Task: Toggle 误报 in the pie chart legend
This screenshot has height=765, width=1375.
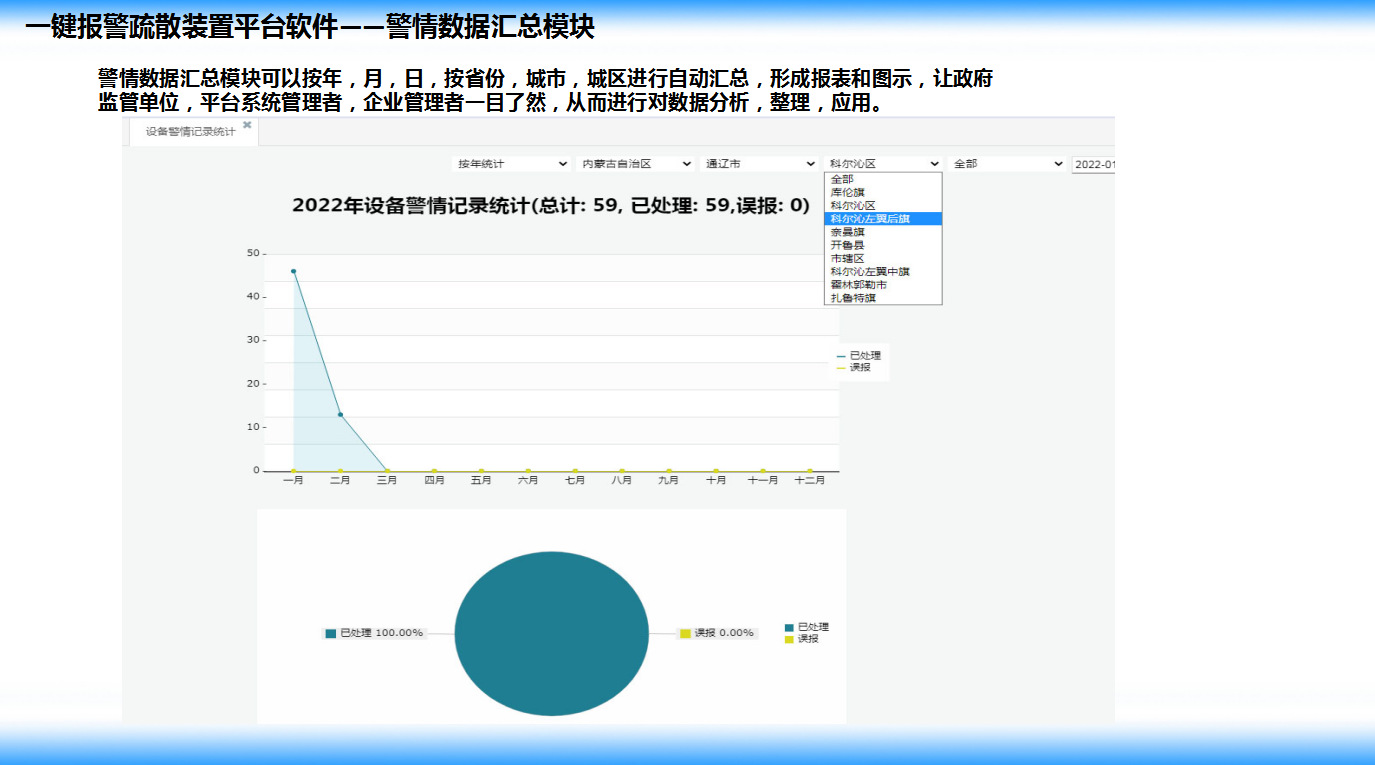Action: 802,639
